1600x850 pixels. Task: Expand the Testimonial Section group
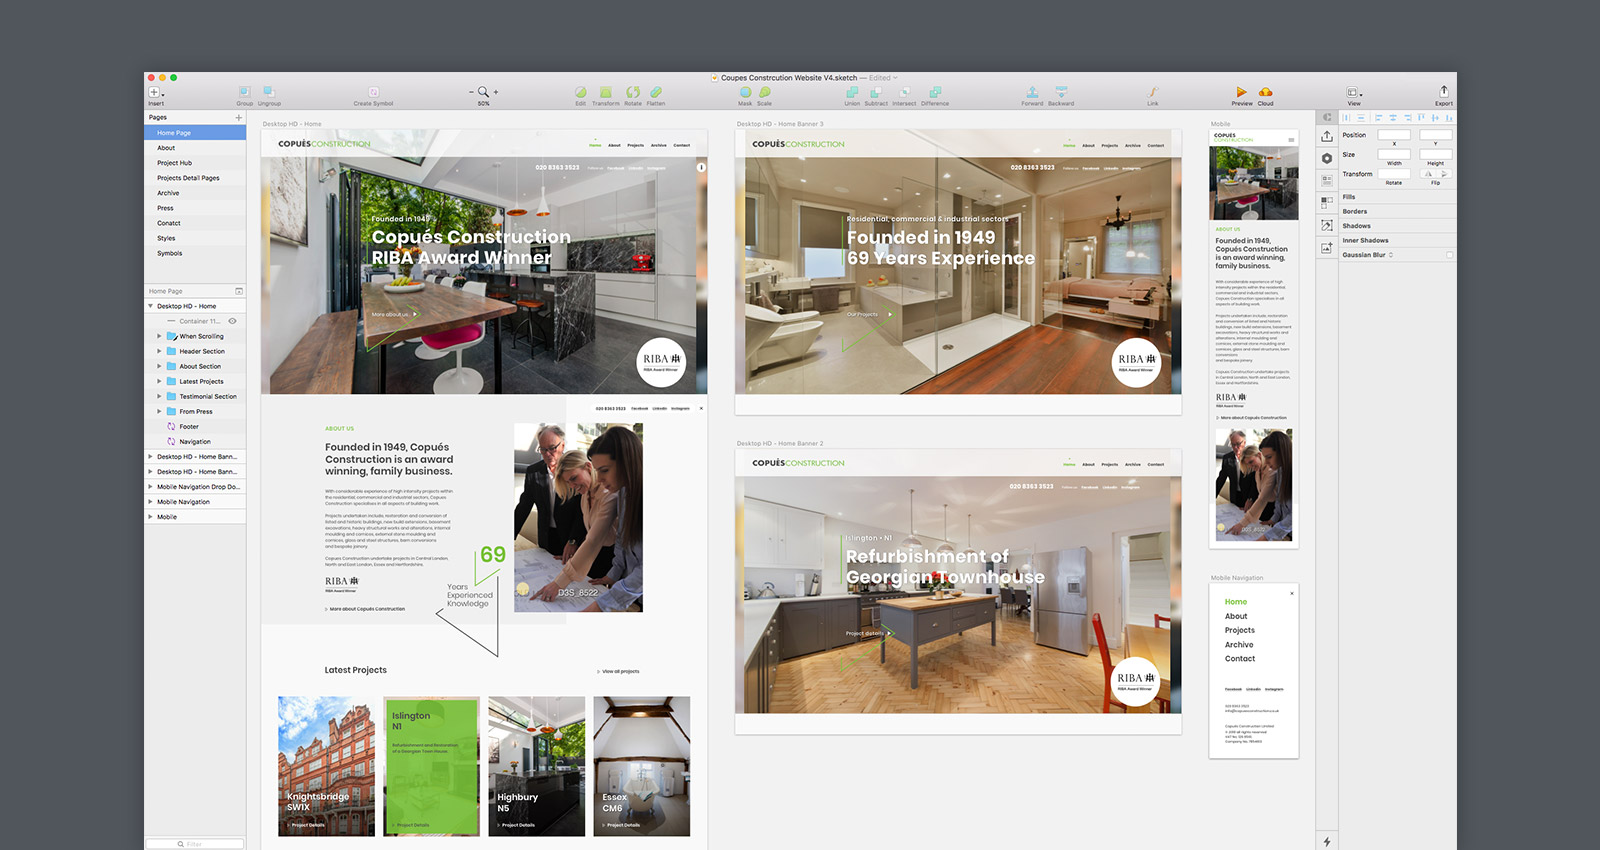click(159, 397)
